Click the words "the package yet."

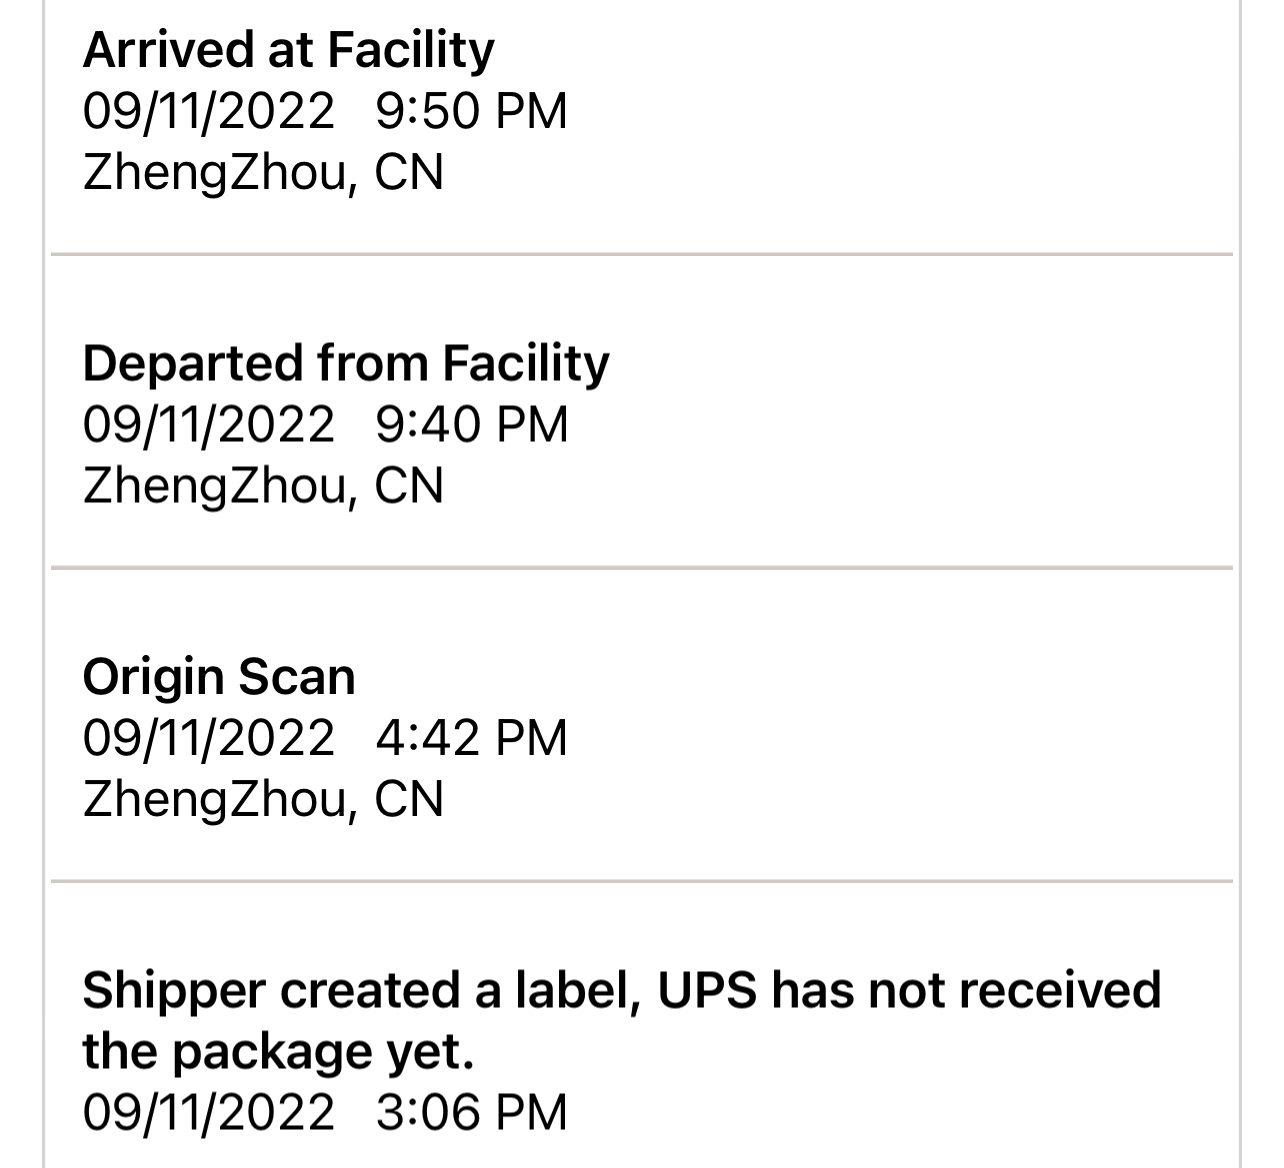click(x=277, y=1051)
